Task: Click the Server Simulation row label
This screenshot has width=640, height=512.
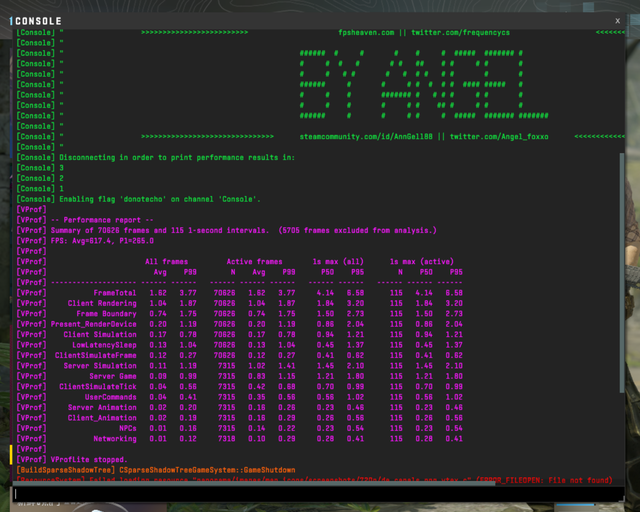Action: click(x=100, y=365)
